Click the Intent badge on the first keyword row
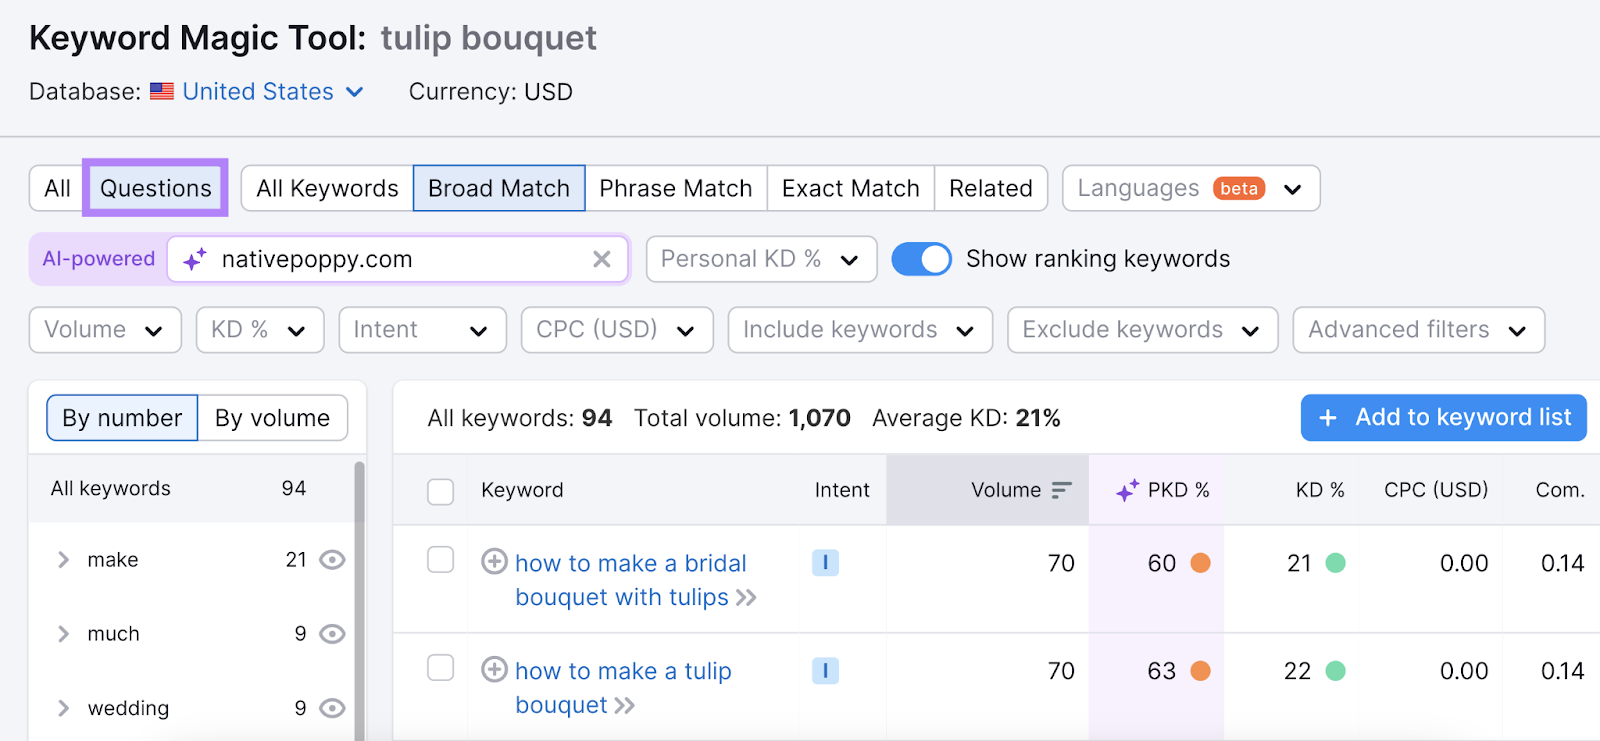 825,563
